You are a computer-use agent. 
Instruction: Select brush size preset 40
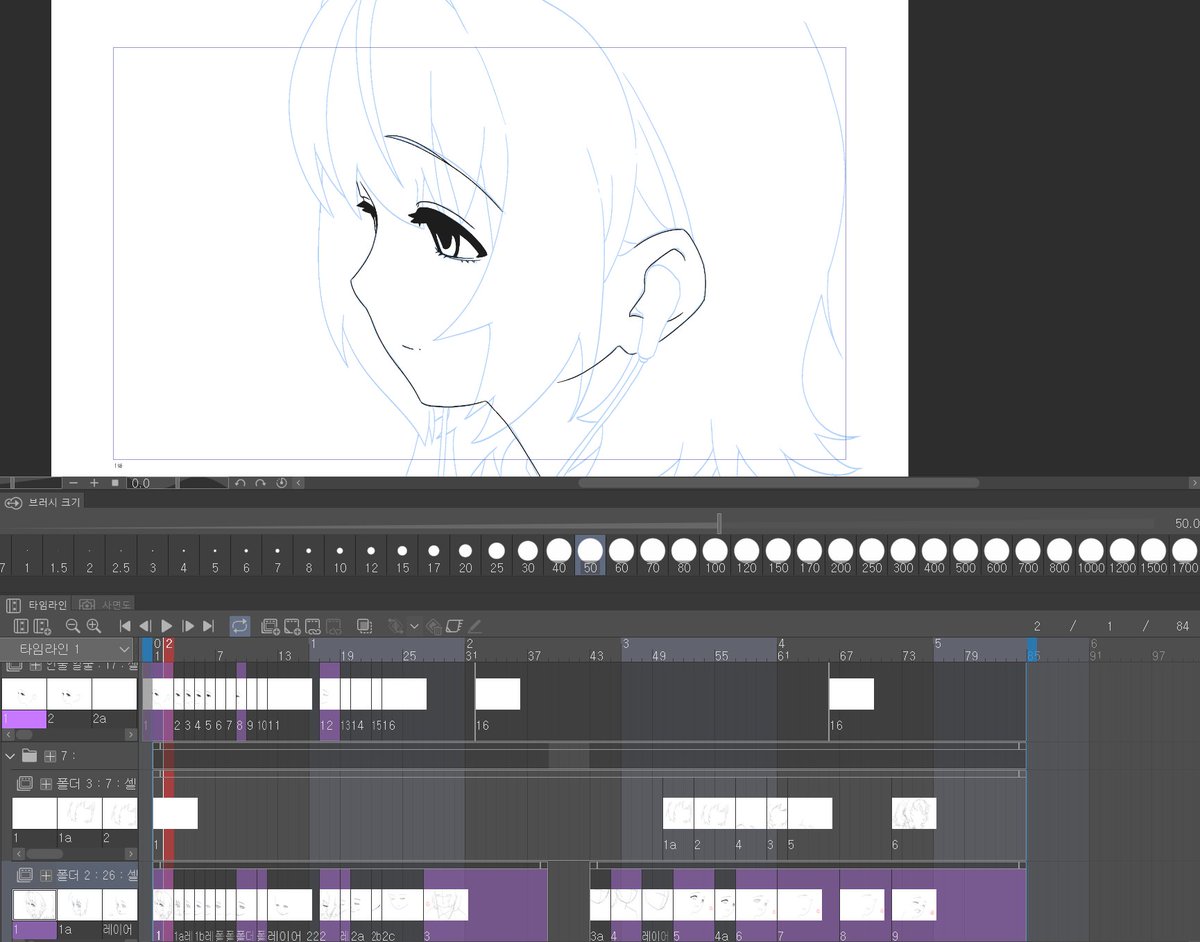tap(558, 555)
